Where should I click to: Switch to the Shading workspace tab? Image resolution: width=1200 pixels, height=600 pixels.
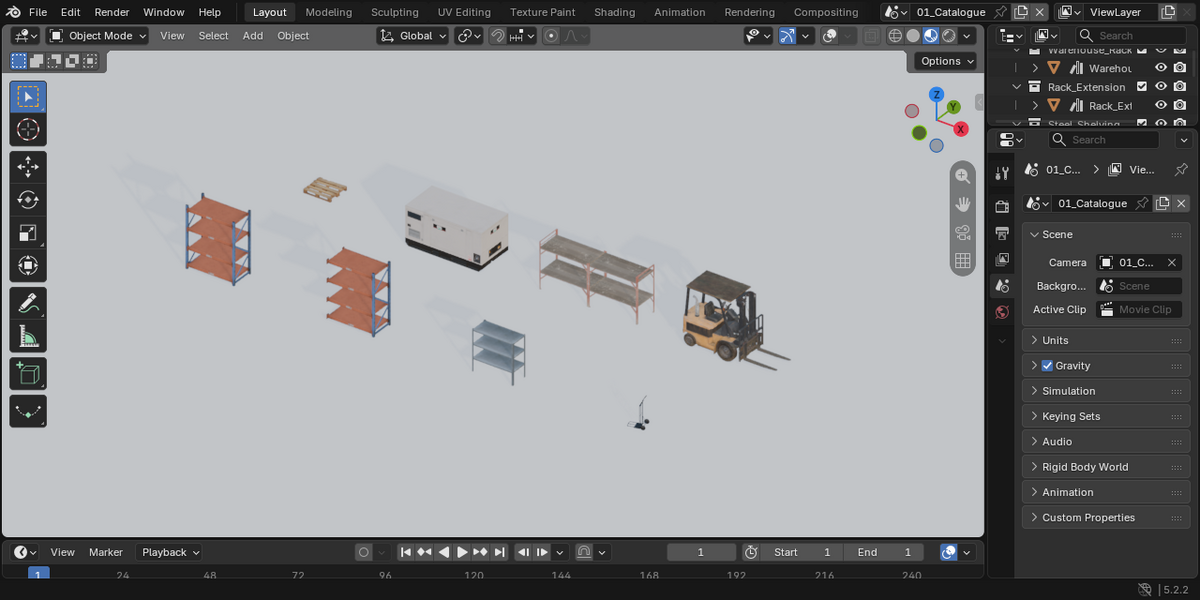[x=614, y=12]
